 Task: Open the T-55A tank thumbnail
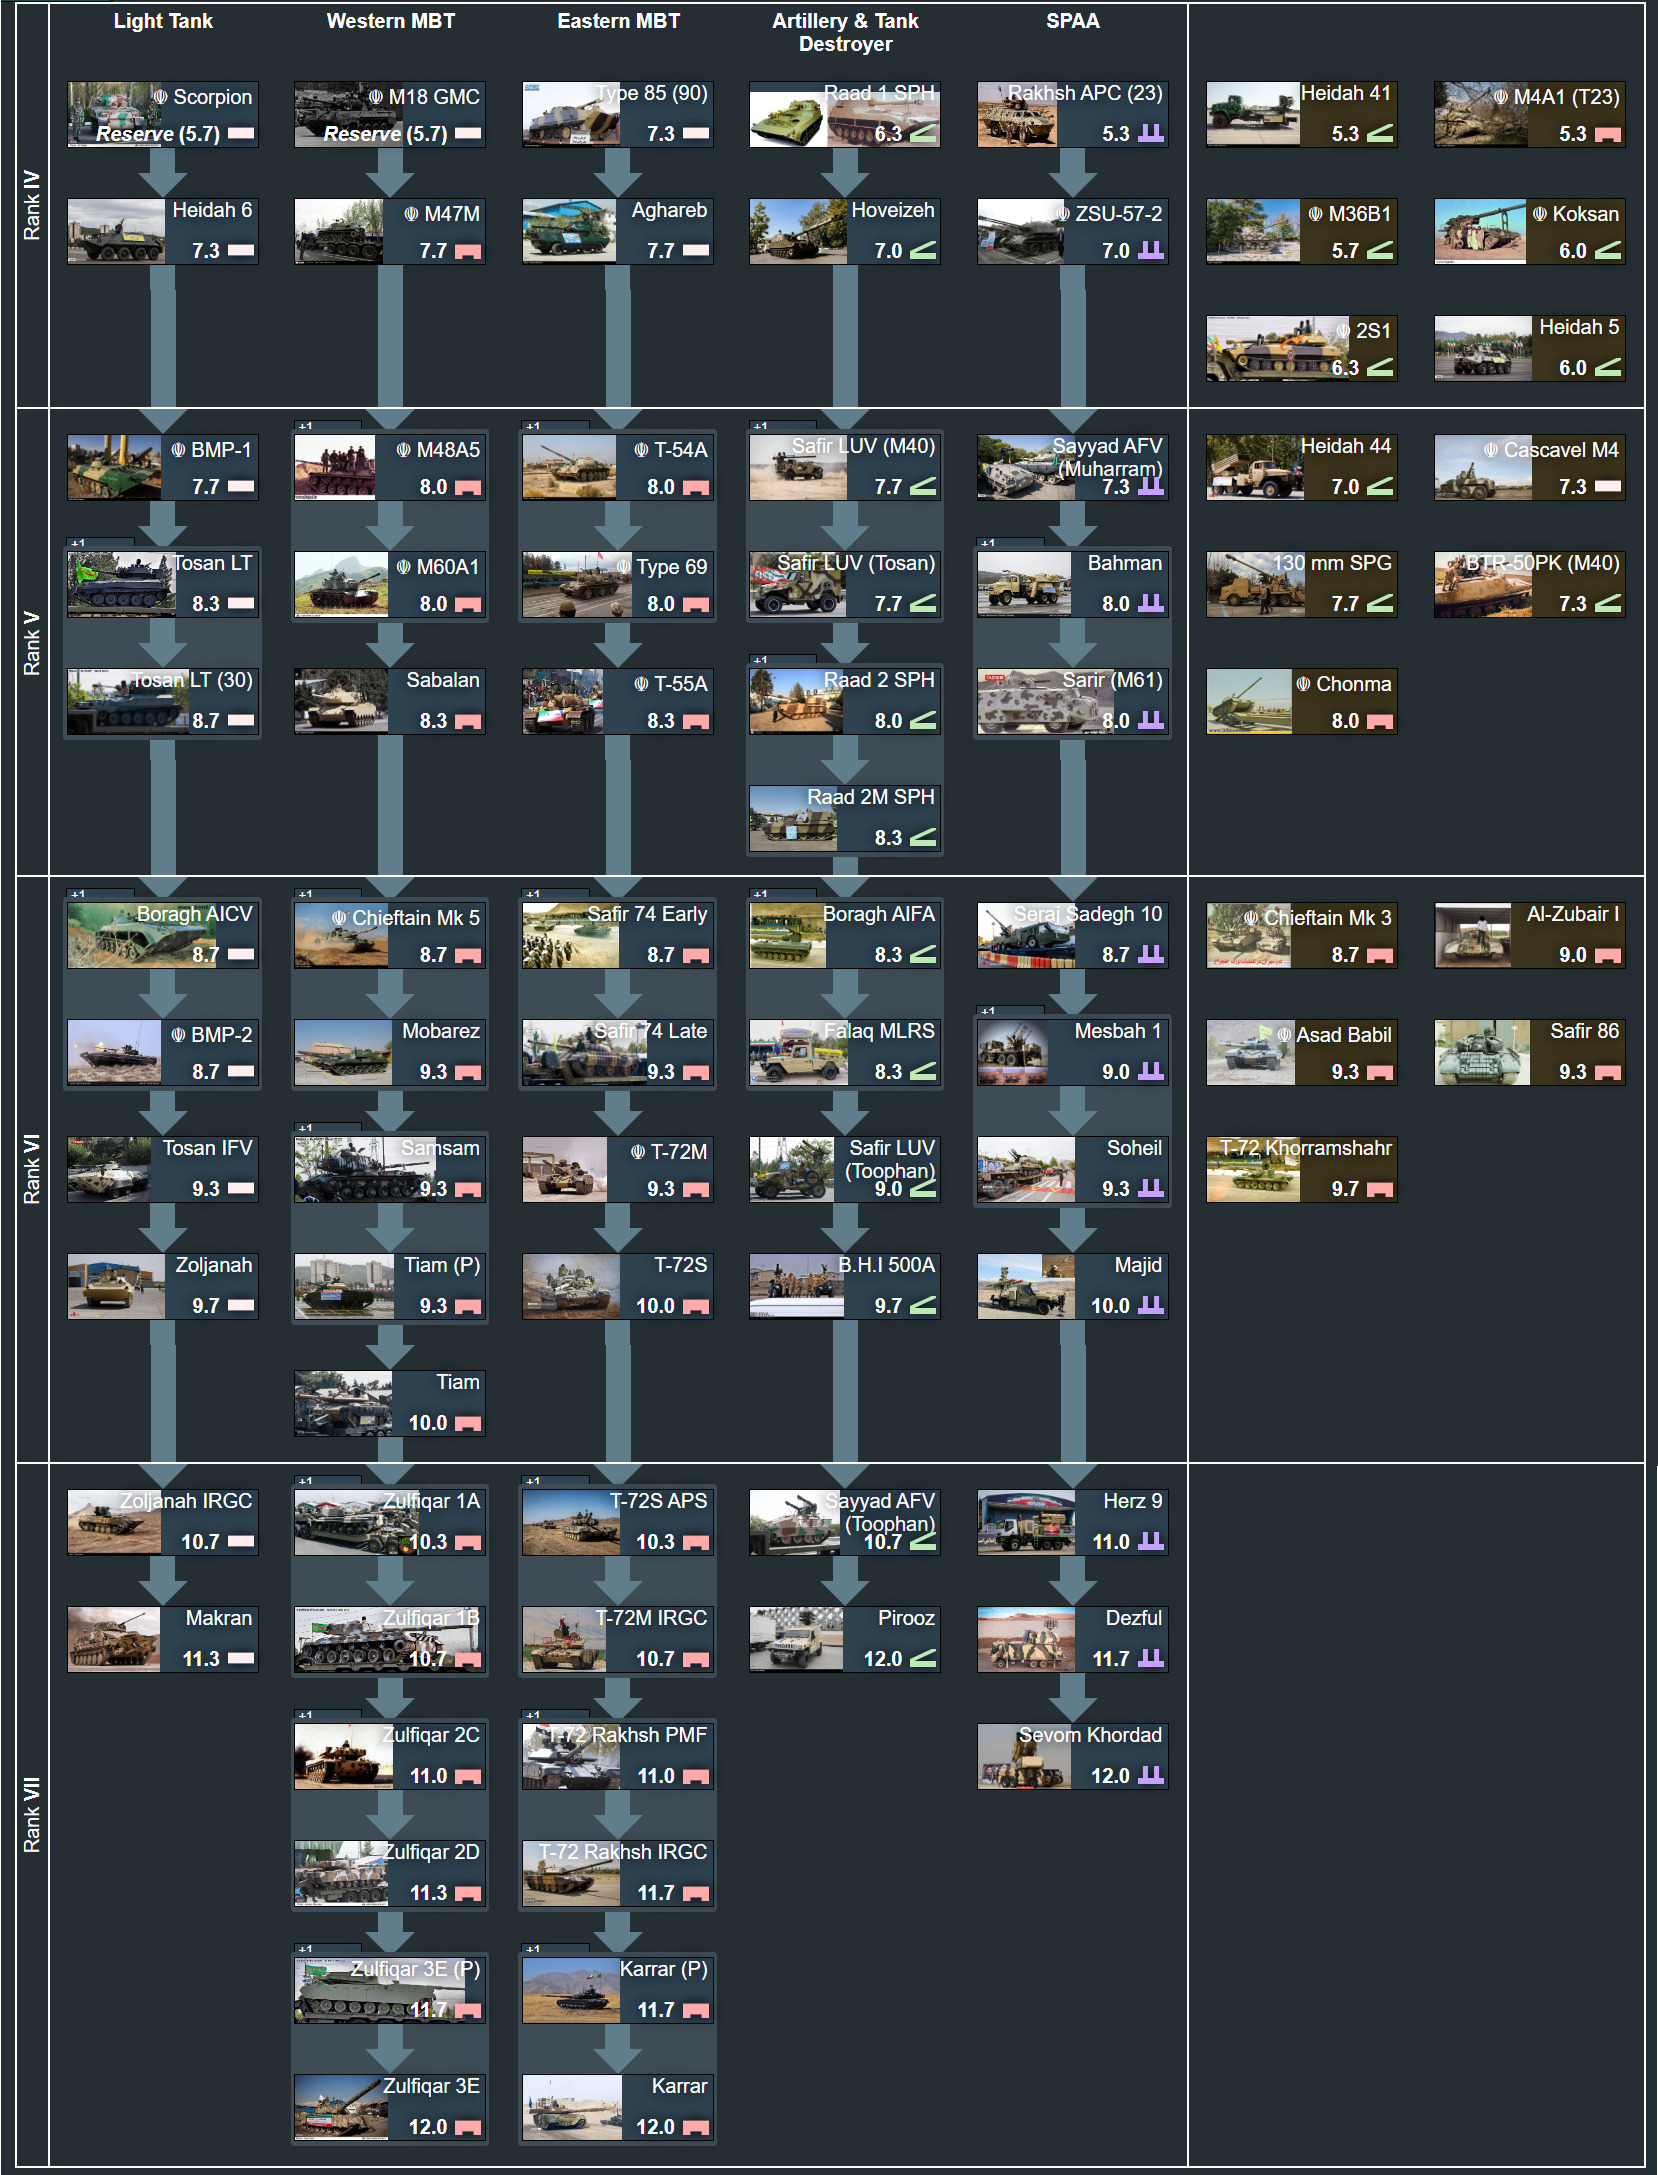[x=563, y=701]
